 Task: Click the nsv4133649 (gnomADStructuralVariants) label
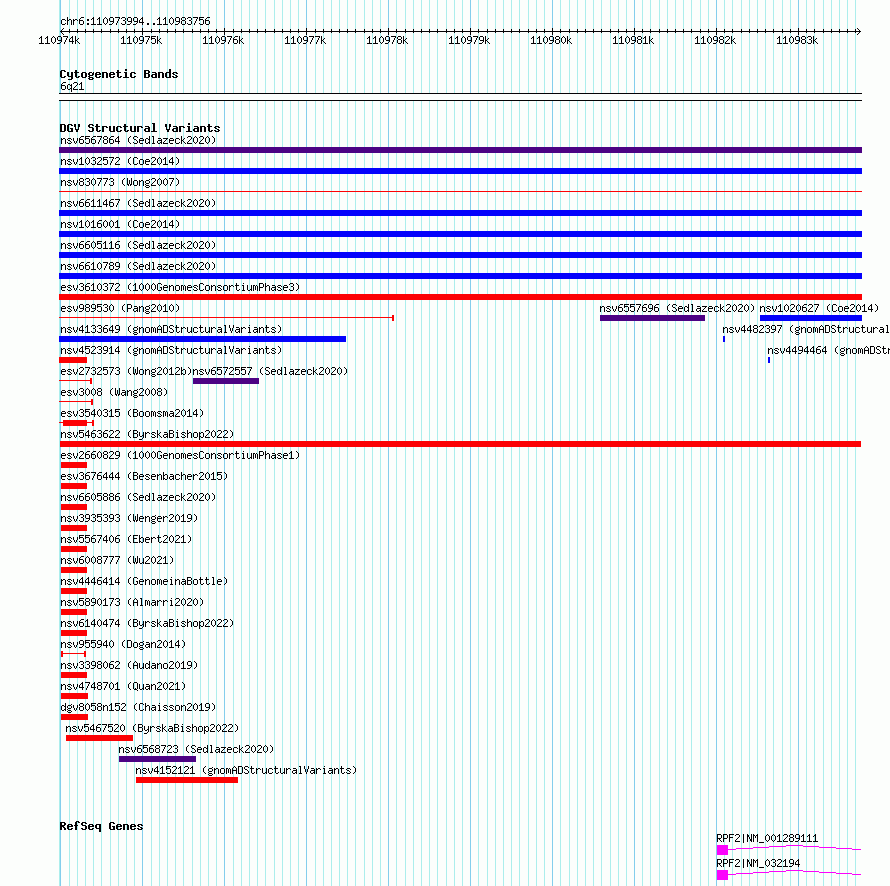(171, 329)
